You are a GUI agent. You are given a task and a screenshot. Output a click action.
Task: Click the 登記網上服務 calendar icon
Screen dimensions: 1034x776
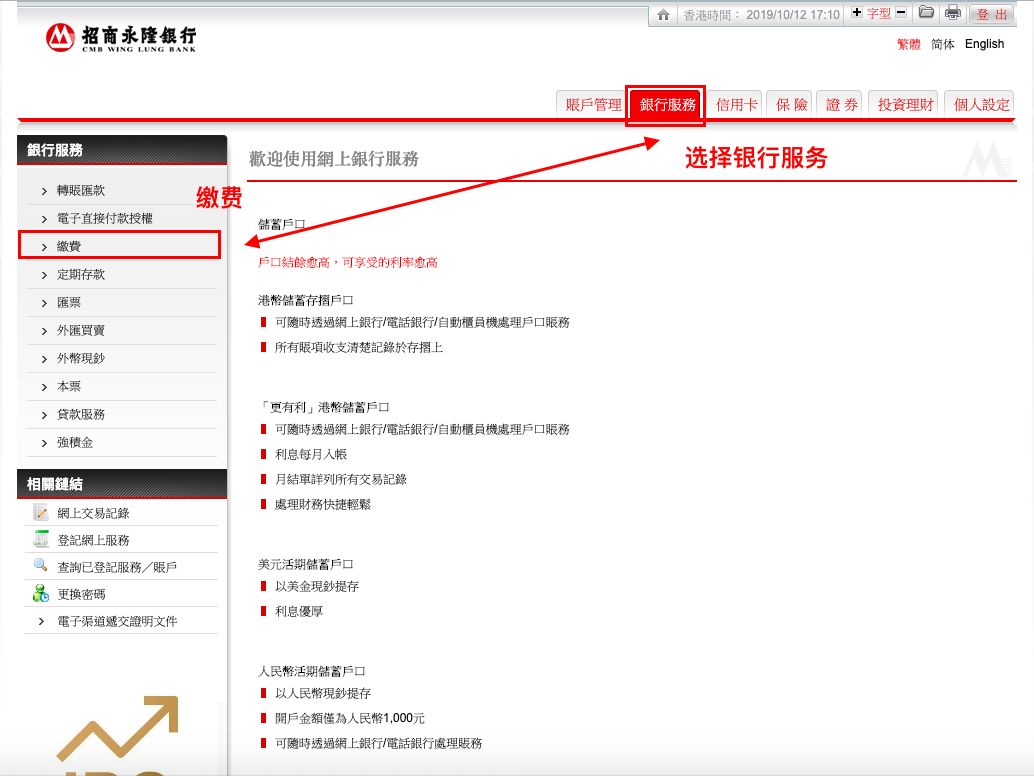click(x=41, y=540)
